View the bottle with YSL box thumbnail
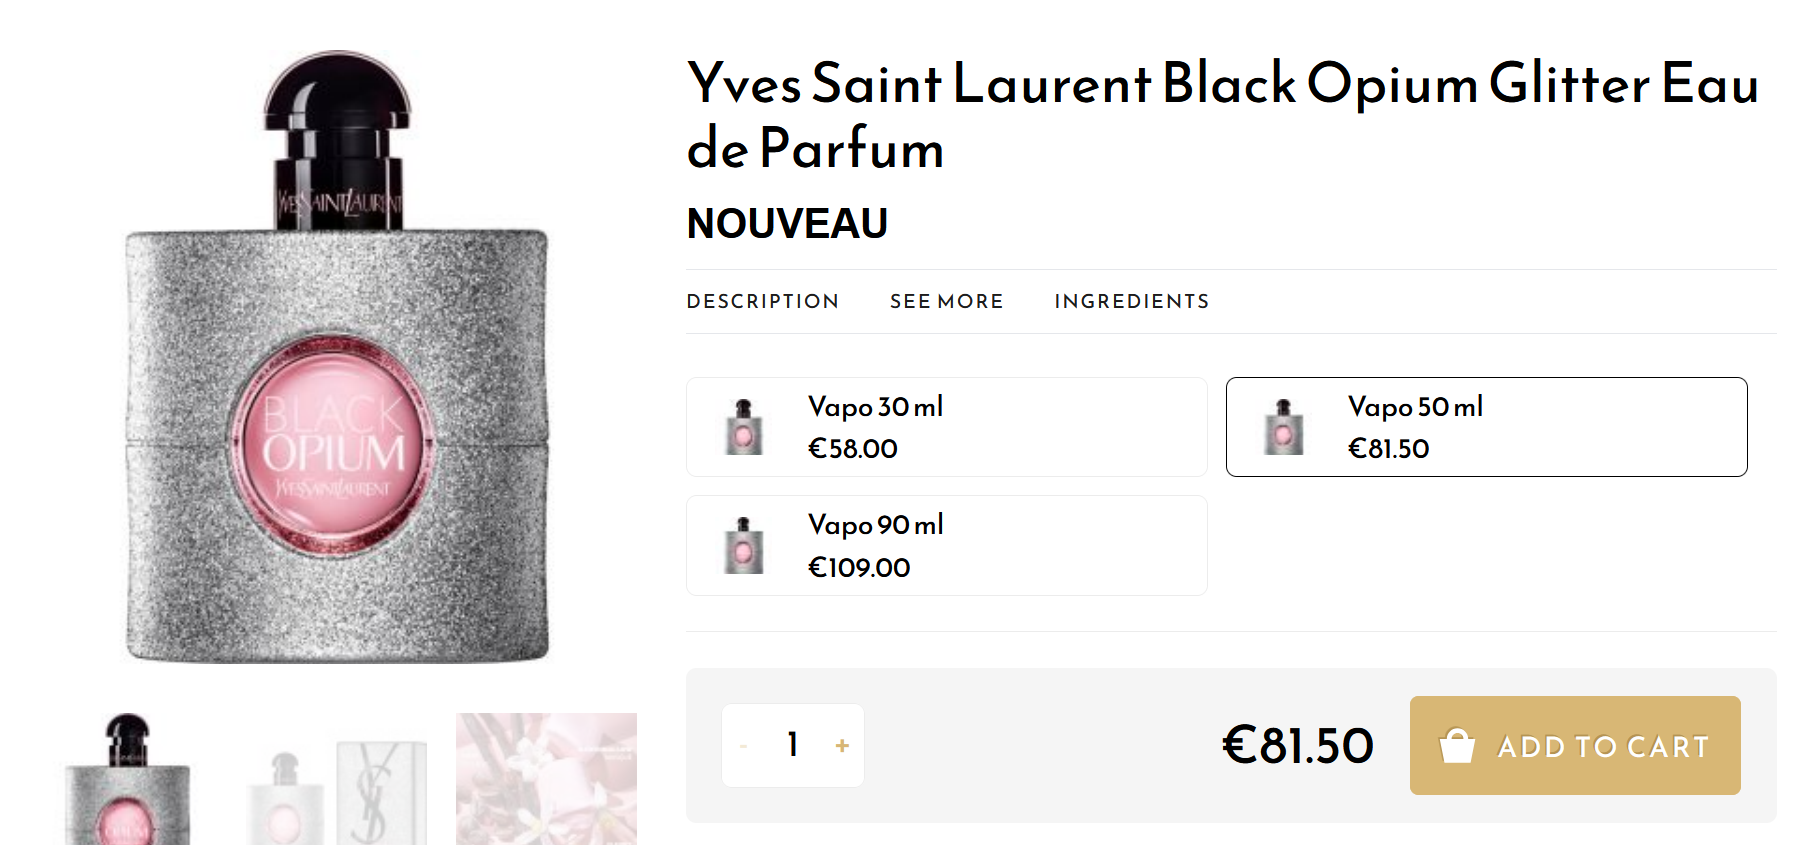1802x845 pixels. click(337, 790)
